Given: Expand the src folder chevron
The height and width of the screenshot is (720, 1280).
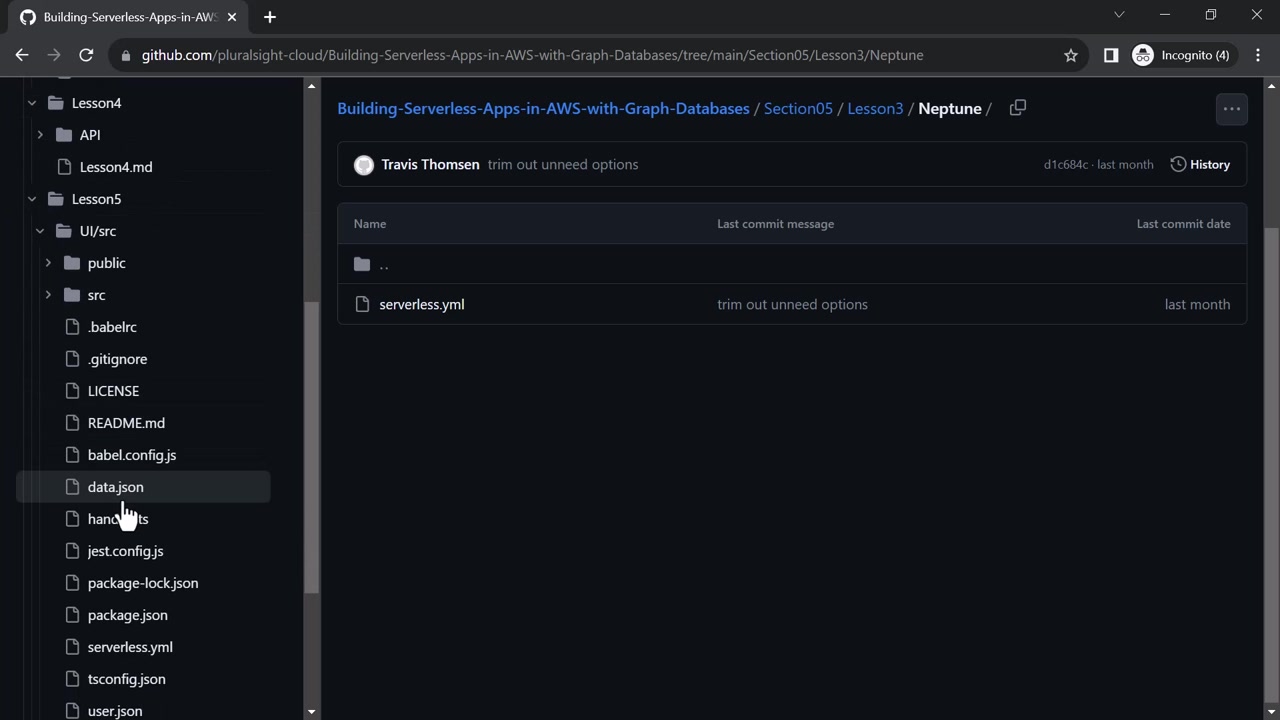Looking at the screenshot, I should 48,295.
